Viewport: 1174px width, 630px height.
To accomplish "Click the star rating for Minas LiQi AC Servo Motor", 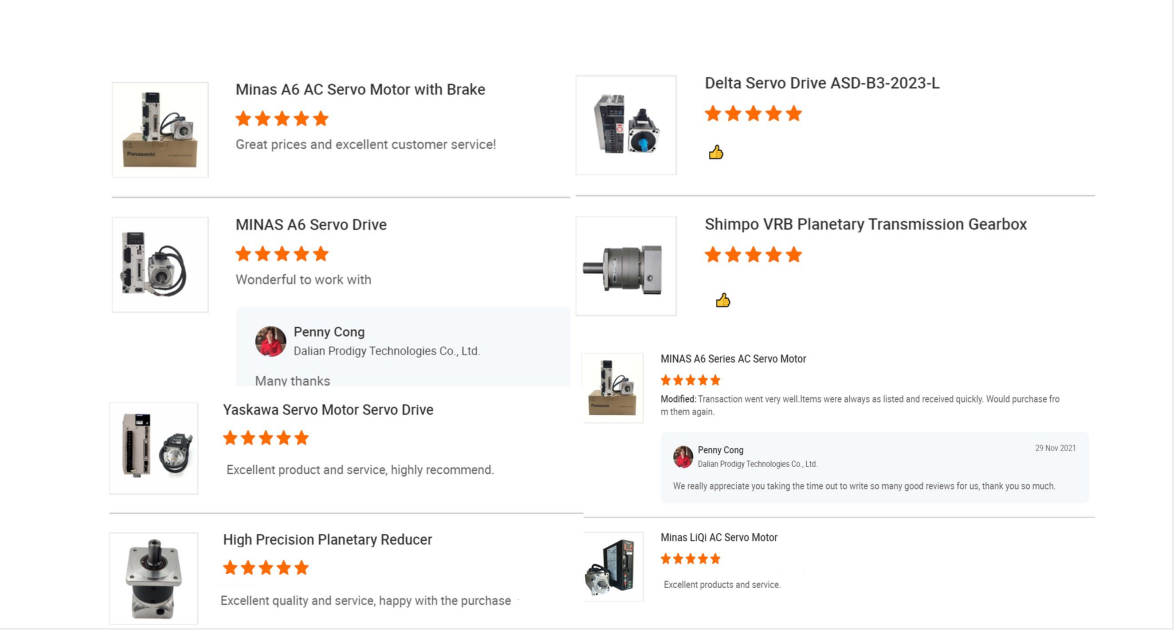I will tap(690, 559).
